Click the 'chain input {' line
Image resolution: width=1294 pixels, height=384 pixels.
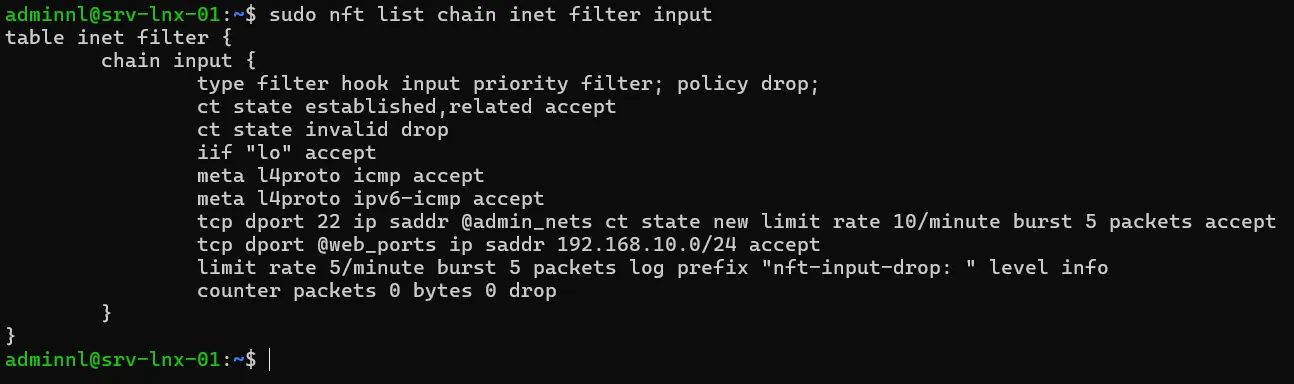(179, 61)
